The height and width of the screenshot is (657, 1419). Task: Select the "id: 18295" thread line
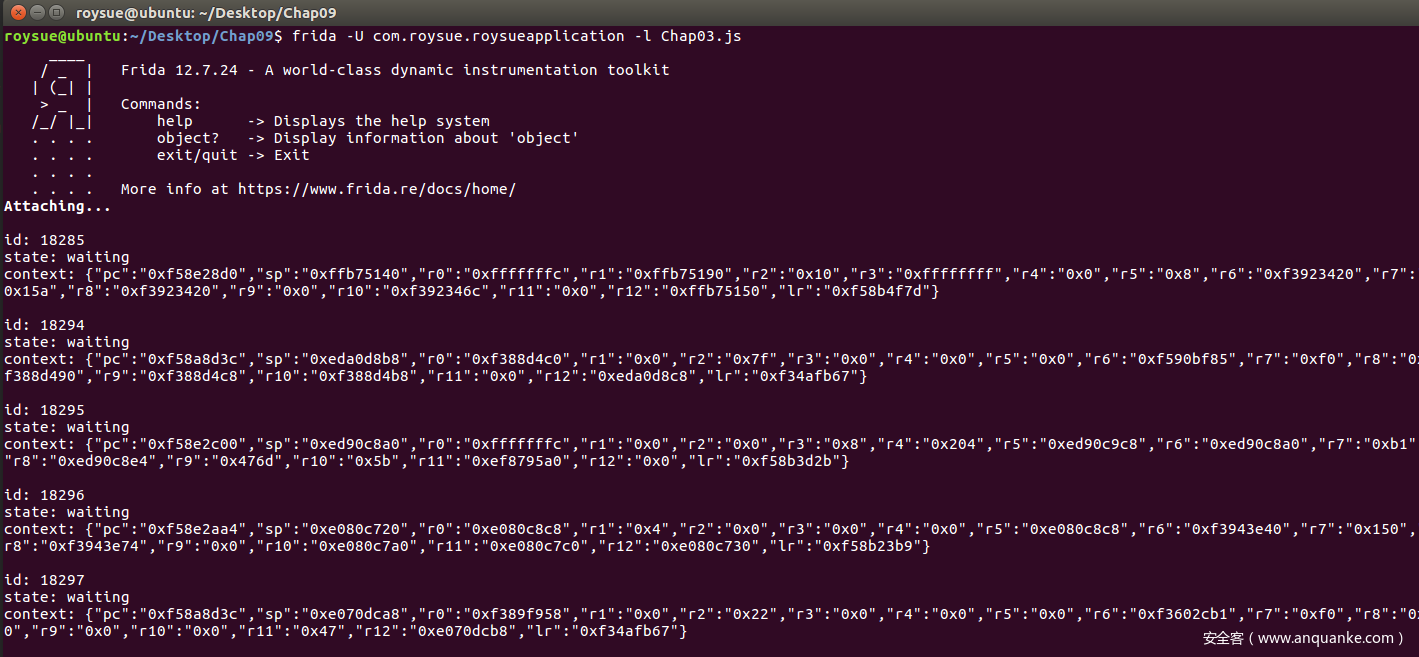coord(45,410)
